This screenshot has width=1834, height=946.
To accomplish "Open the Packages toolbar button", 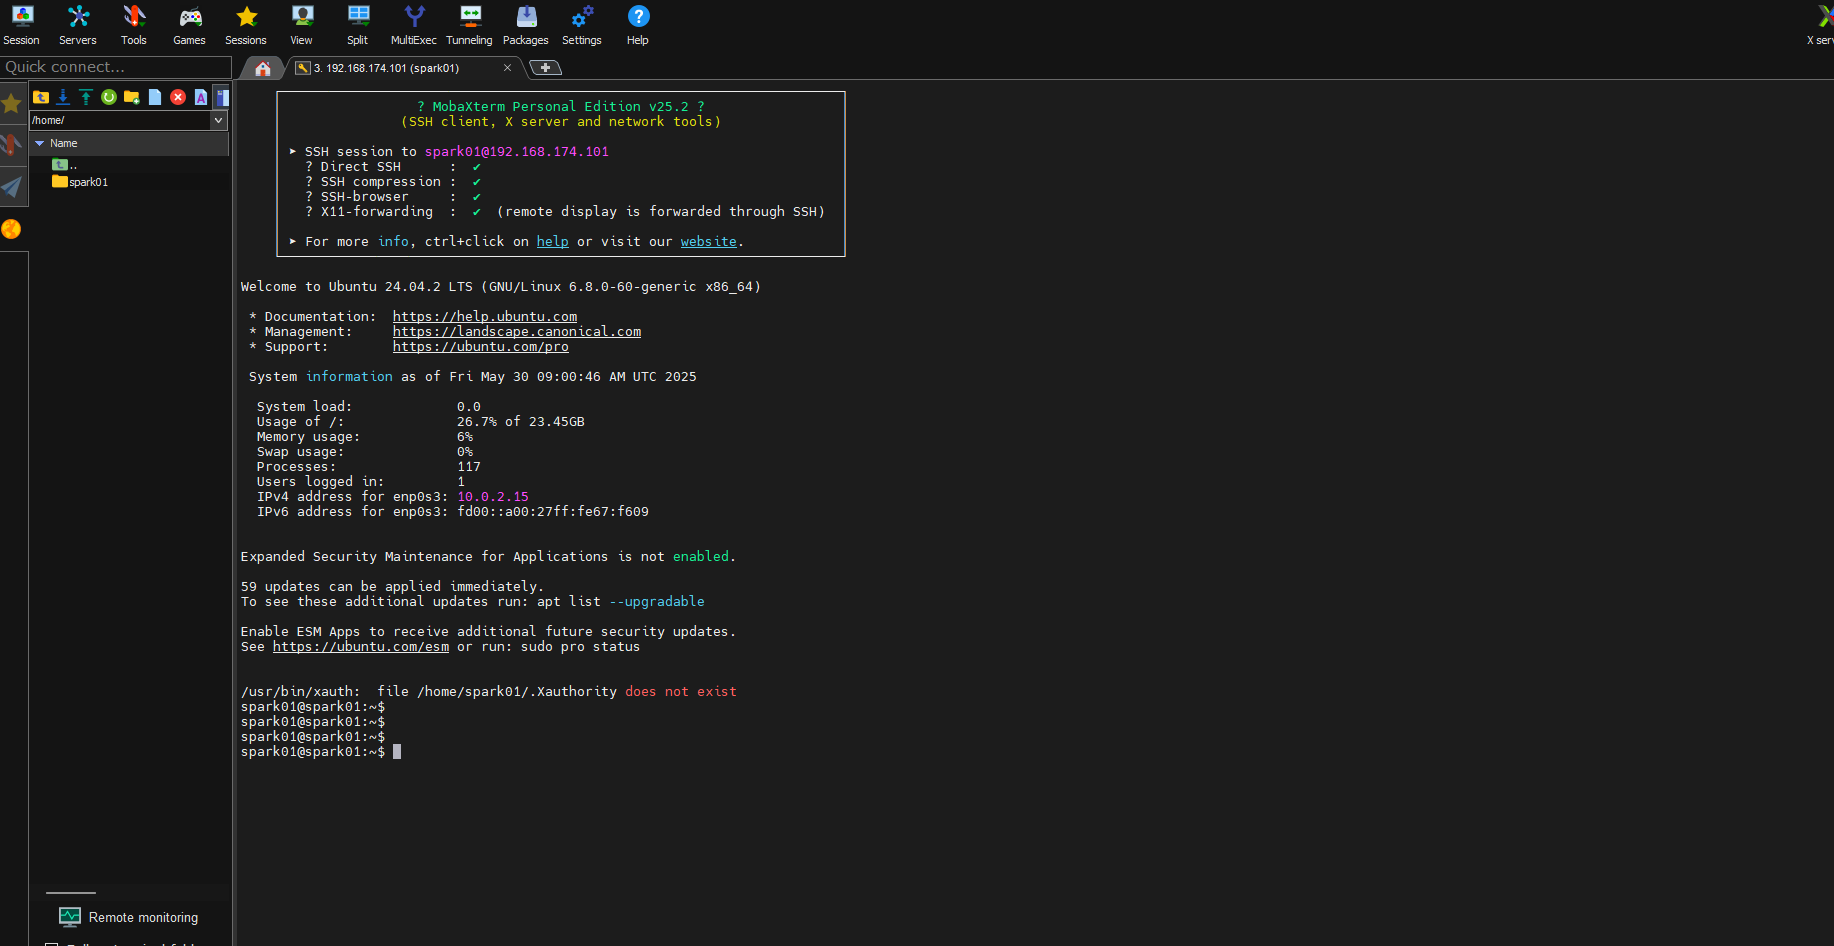I will pyautogui.click(x=526, y=25).
